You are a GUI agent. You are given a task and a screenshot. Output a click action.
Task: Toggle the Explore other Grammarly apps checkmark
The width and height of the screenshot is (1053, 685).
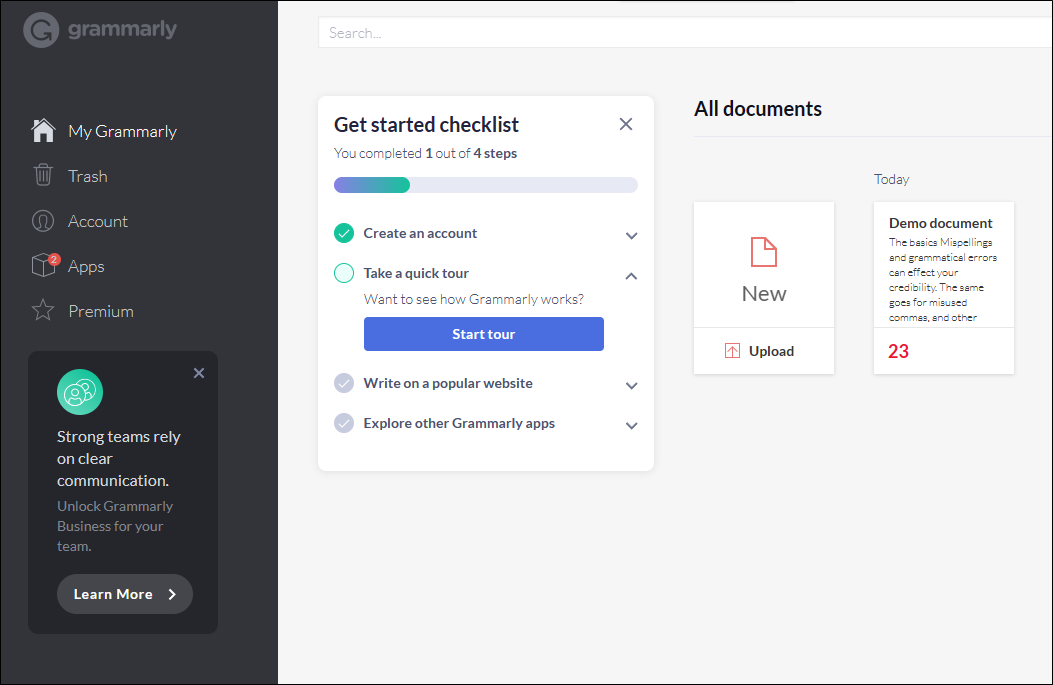tap(344, 423)
